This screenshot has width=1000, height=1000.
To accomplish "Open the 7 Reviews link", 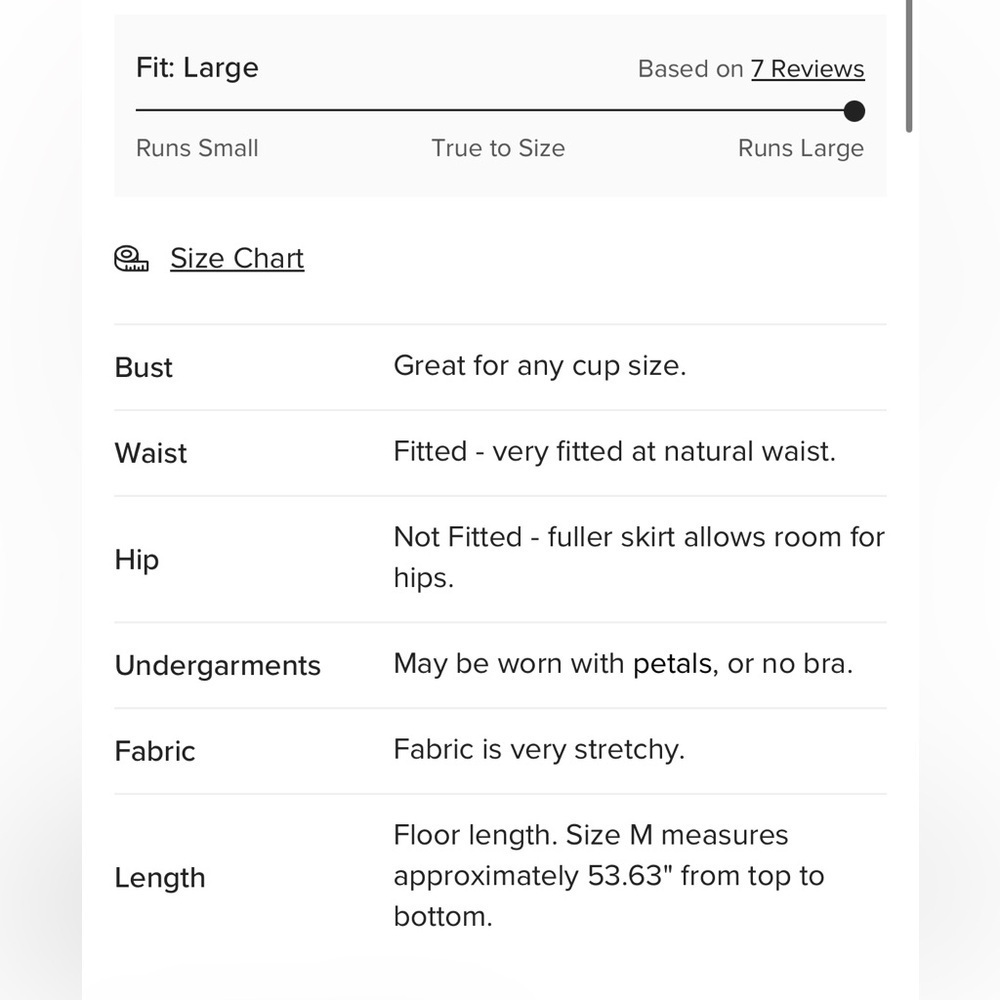I will click(807, 69).
